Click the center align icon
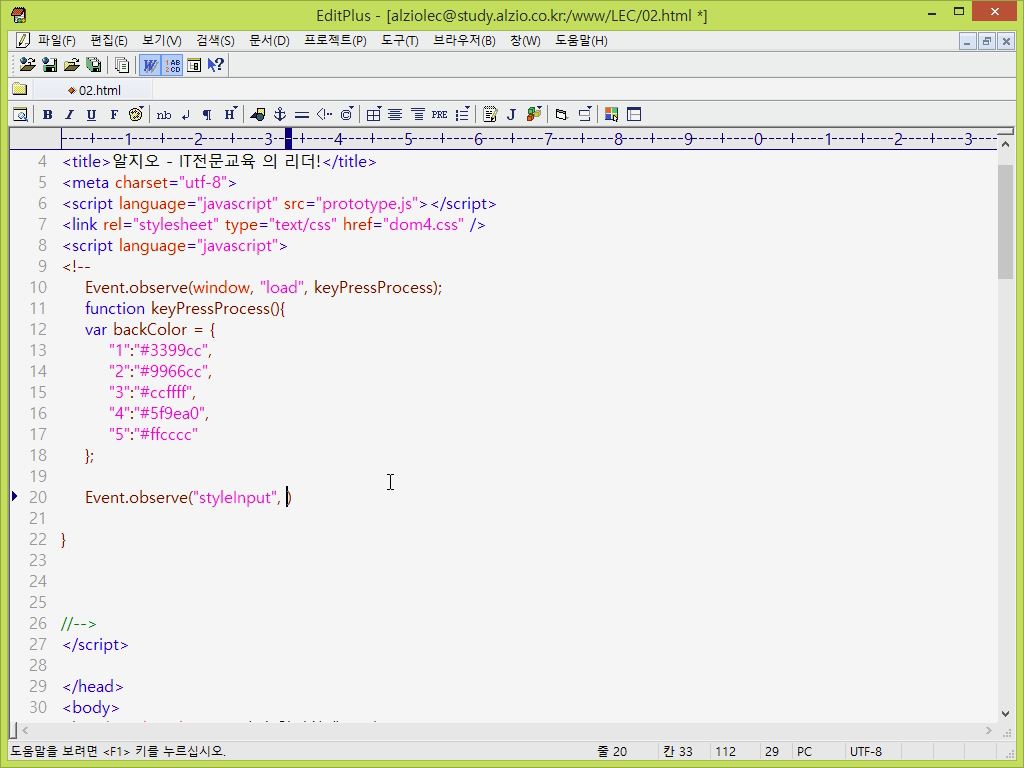The image size is (1024, 768). (395, 115)
